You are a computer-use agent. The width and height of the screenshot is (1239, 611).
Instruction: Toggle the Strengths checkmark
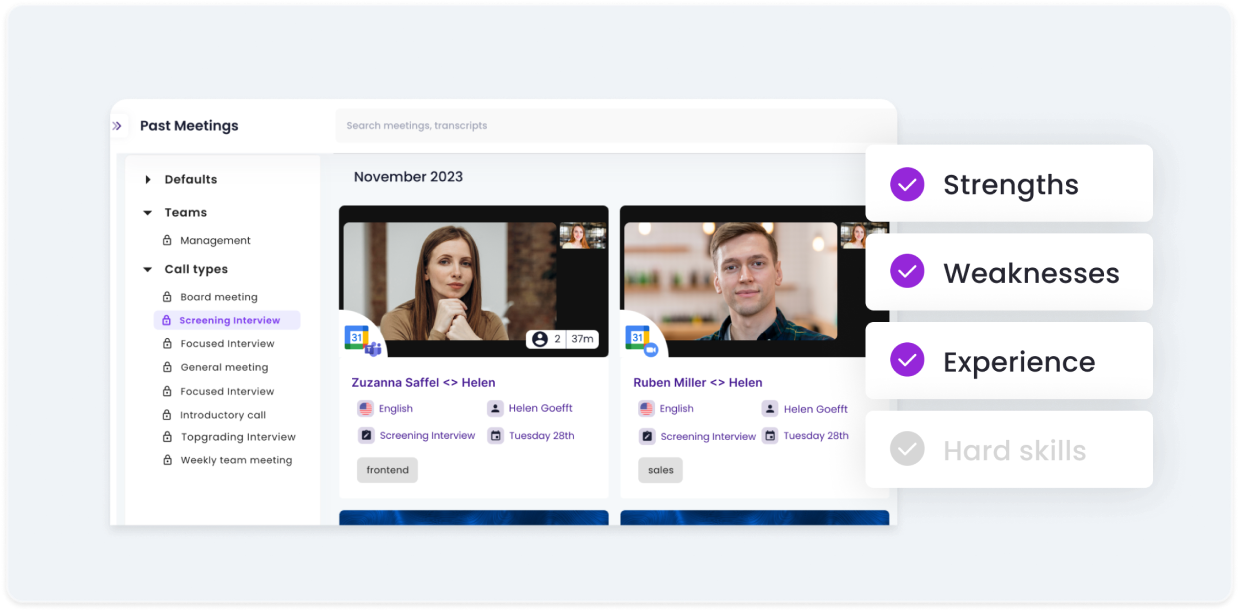[x=907, y=184]
